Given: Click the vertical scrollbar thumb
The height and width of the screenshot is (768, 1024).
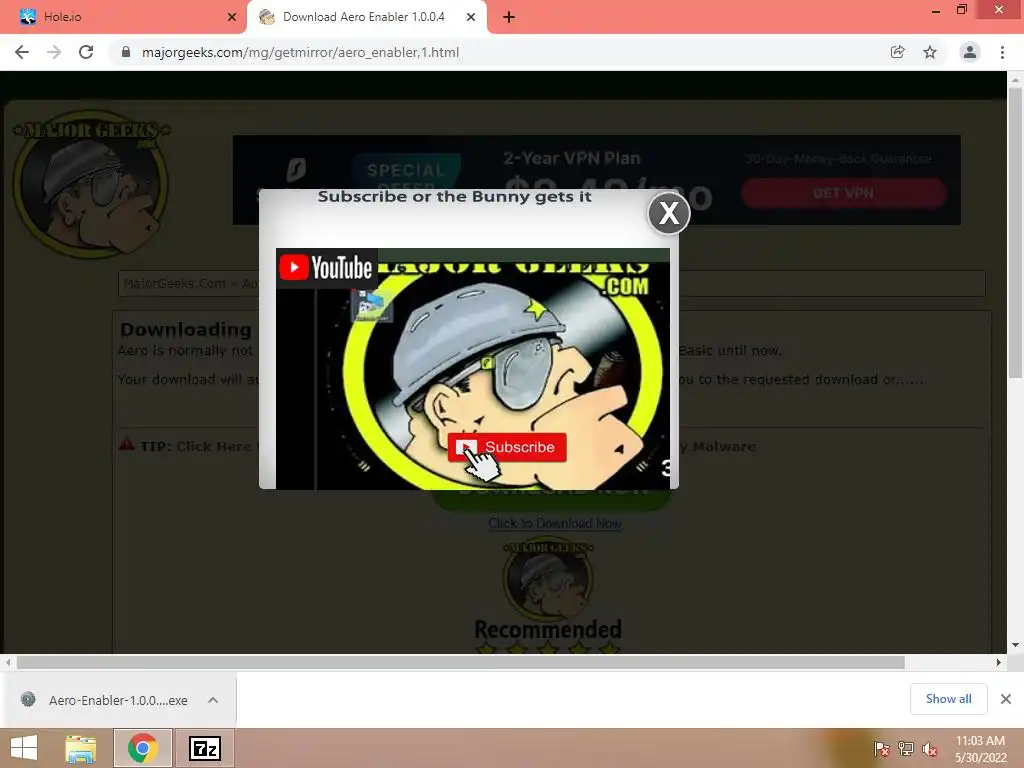Looking at the screenshot, I should point(1015,232).
